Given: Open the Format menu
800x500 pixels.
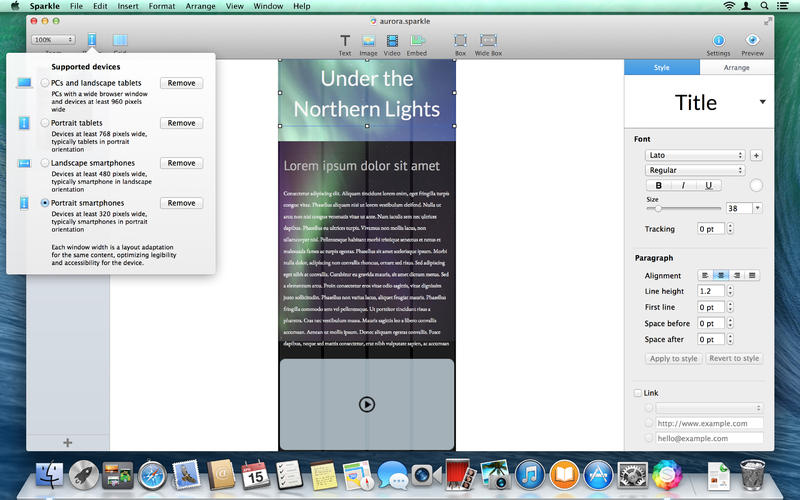Looking at the screenshot, I should click(x=162, y=6).
